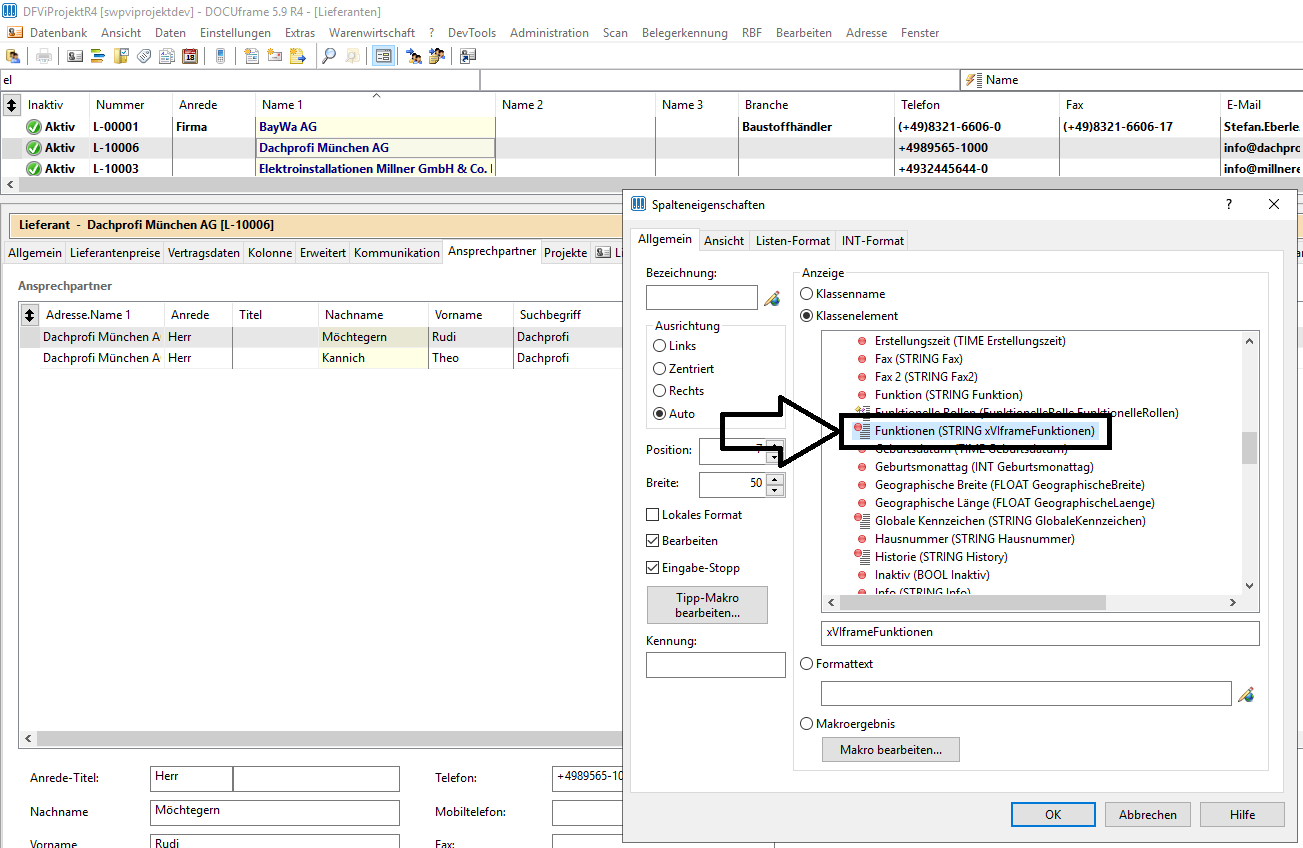The height and width of the screenshot is (848, 1303).
Task: Decrease the Breite value with down arrow
Action: click(x=775, y=491)
